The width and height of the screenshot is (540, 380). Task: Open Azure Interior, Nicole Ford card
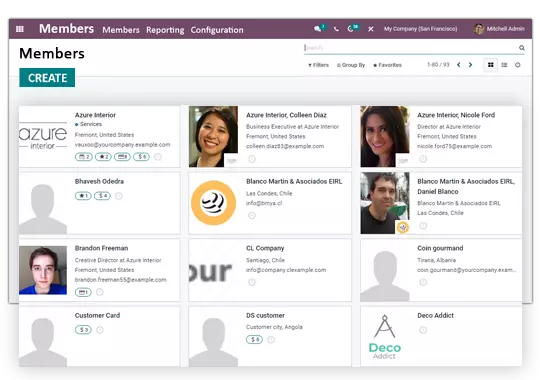point(441,136)
